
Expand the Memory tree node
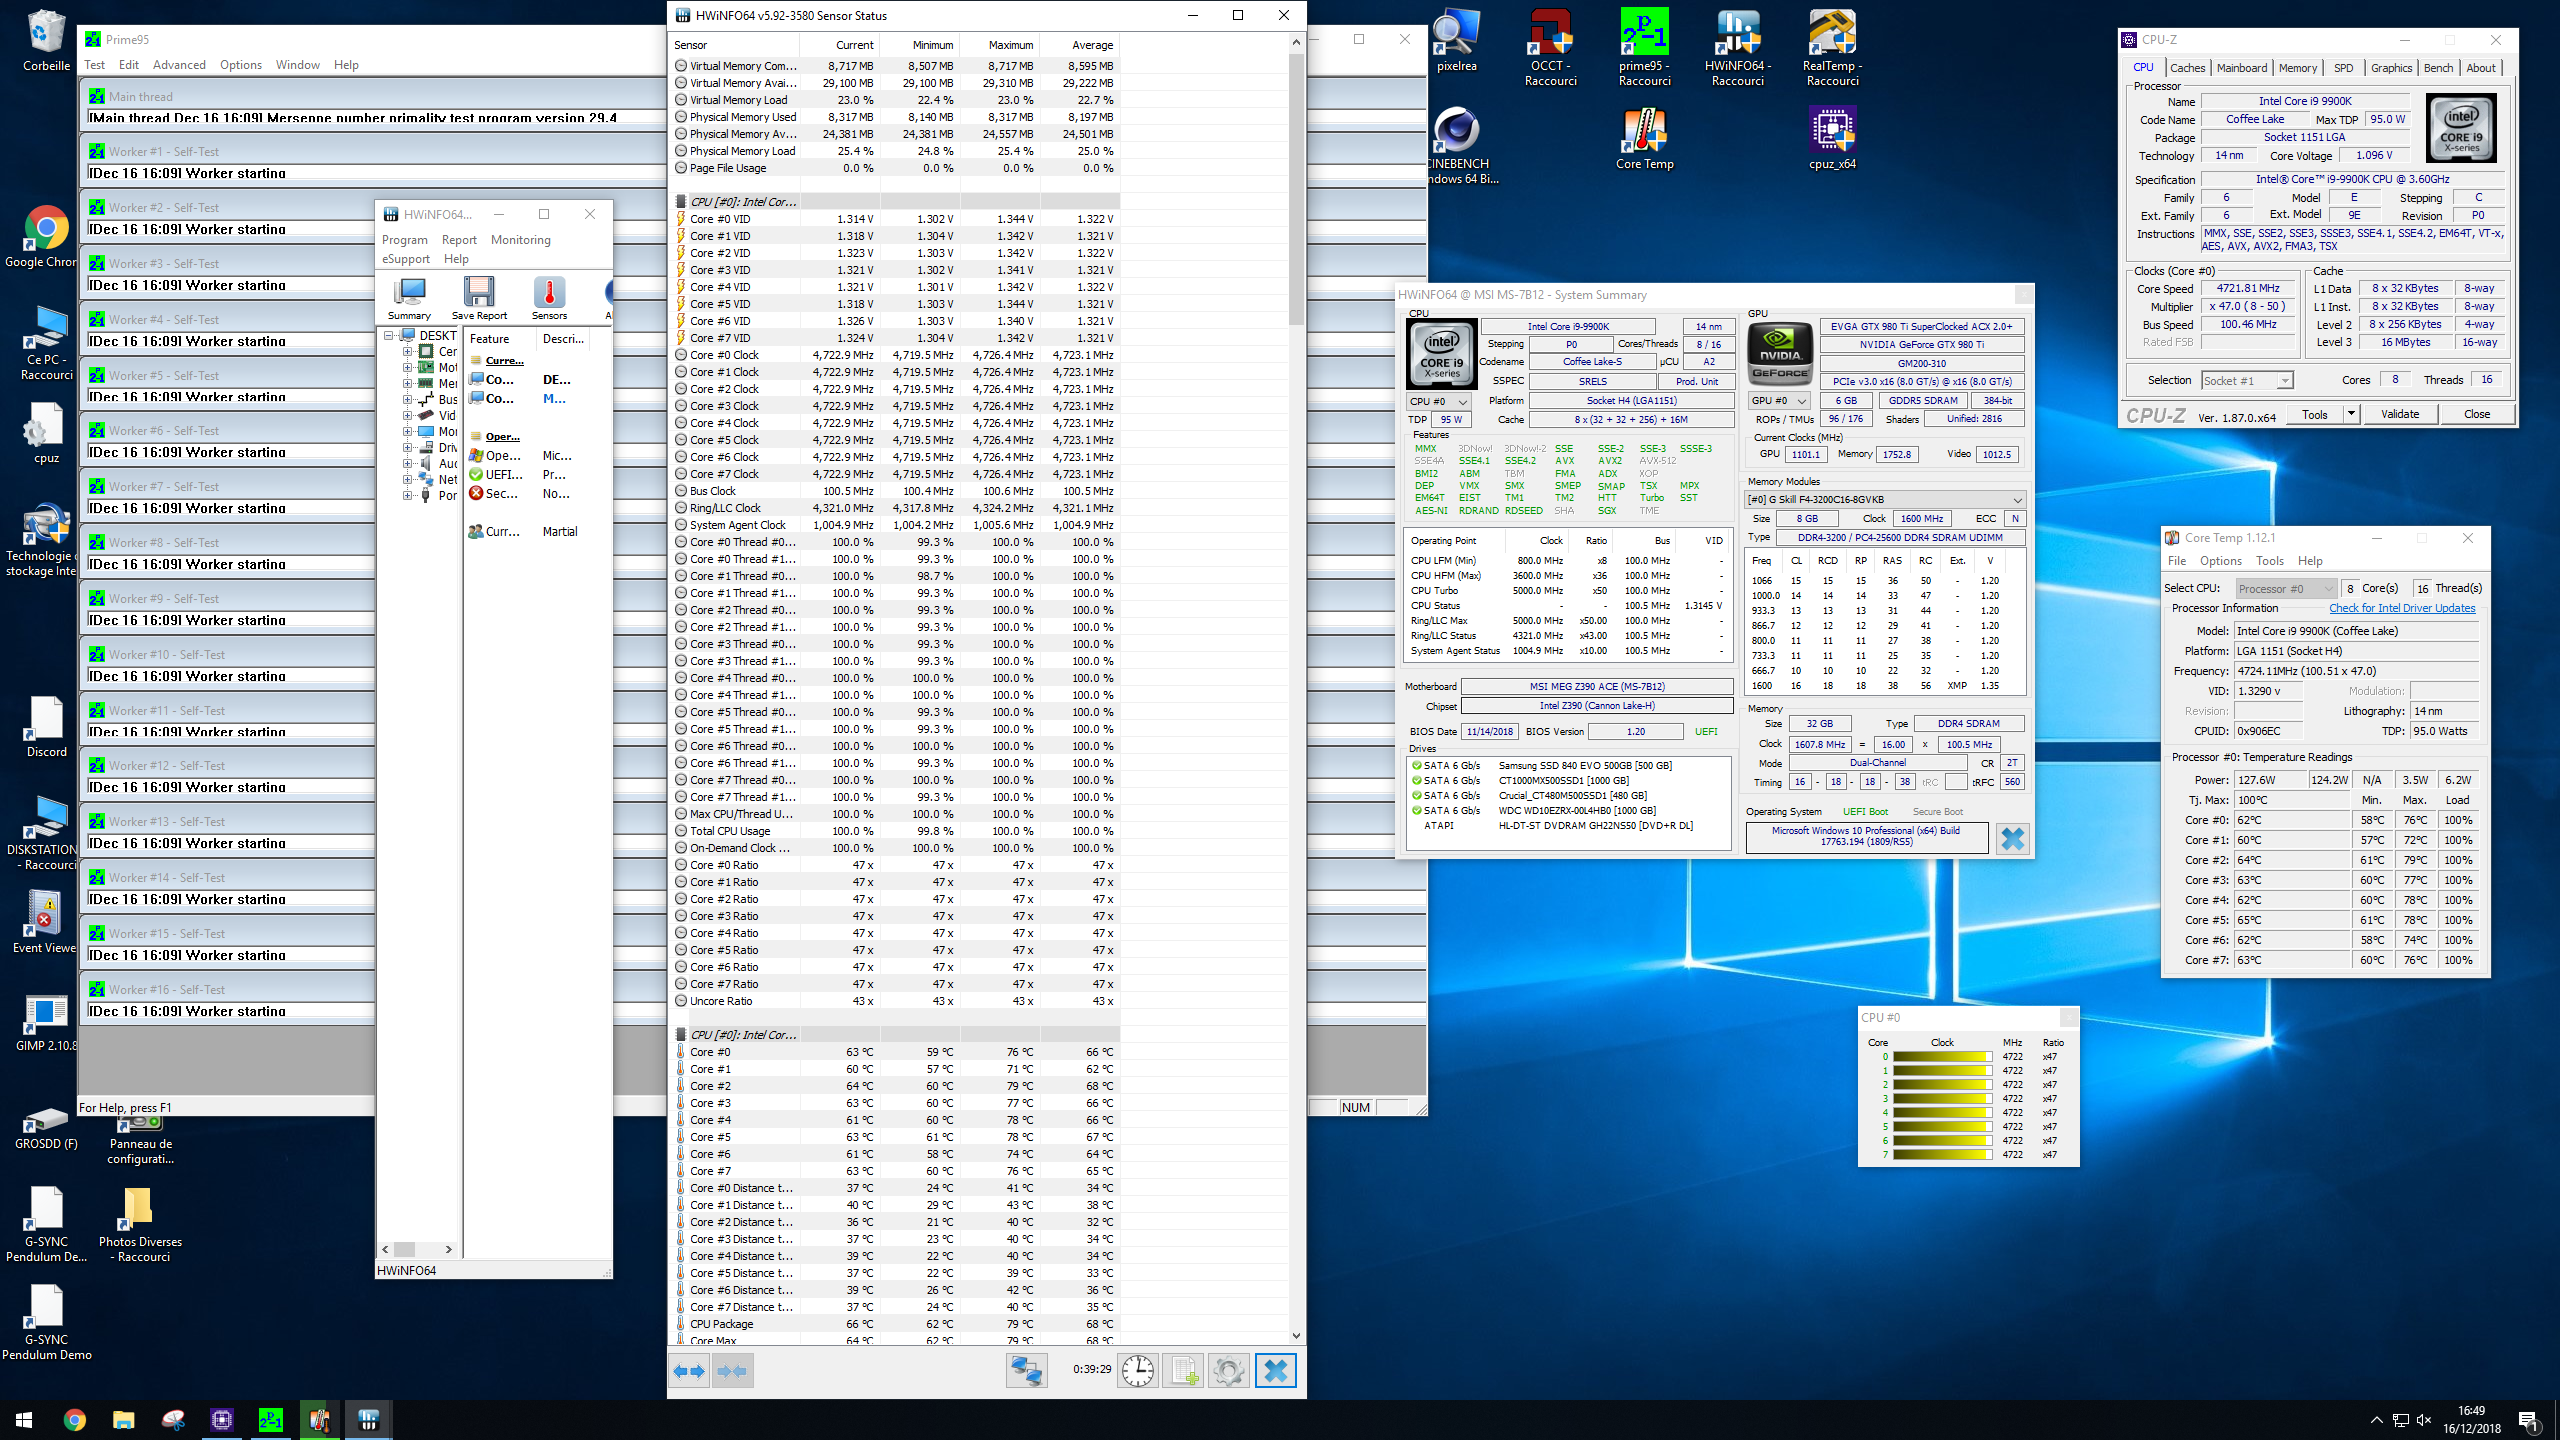407,384
